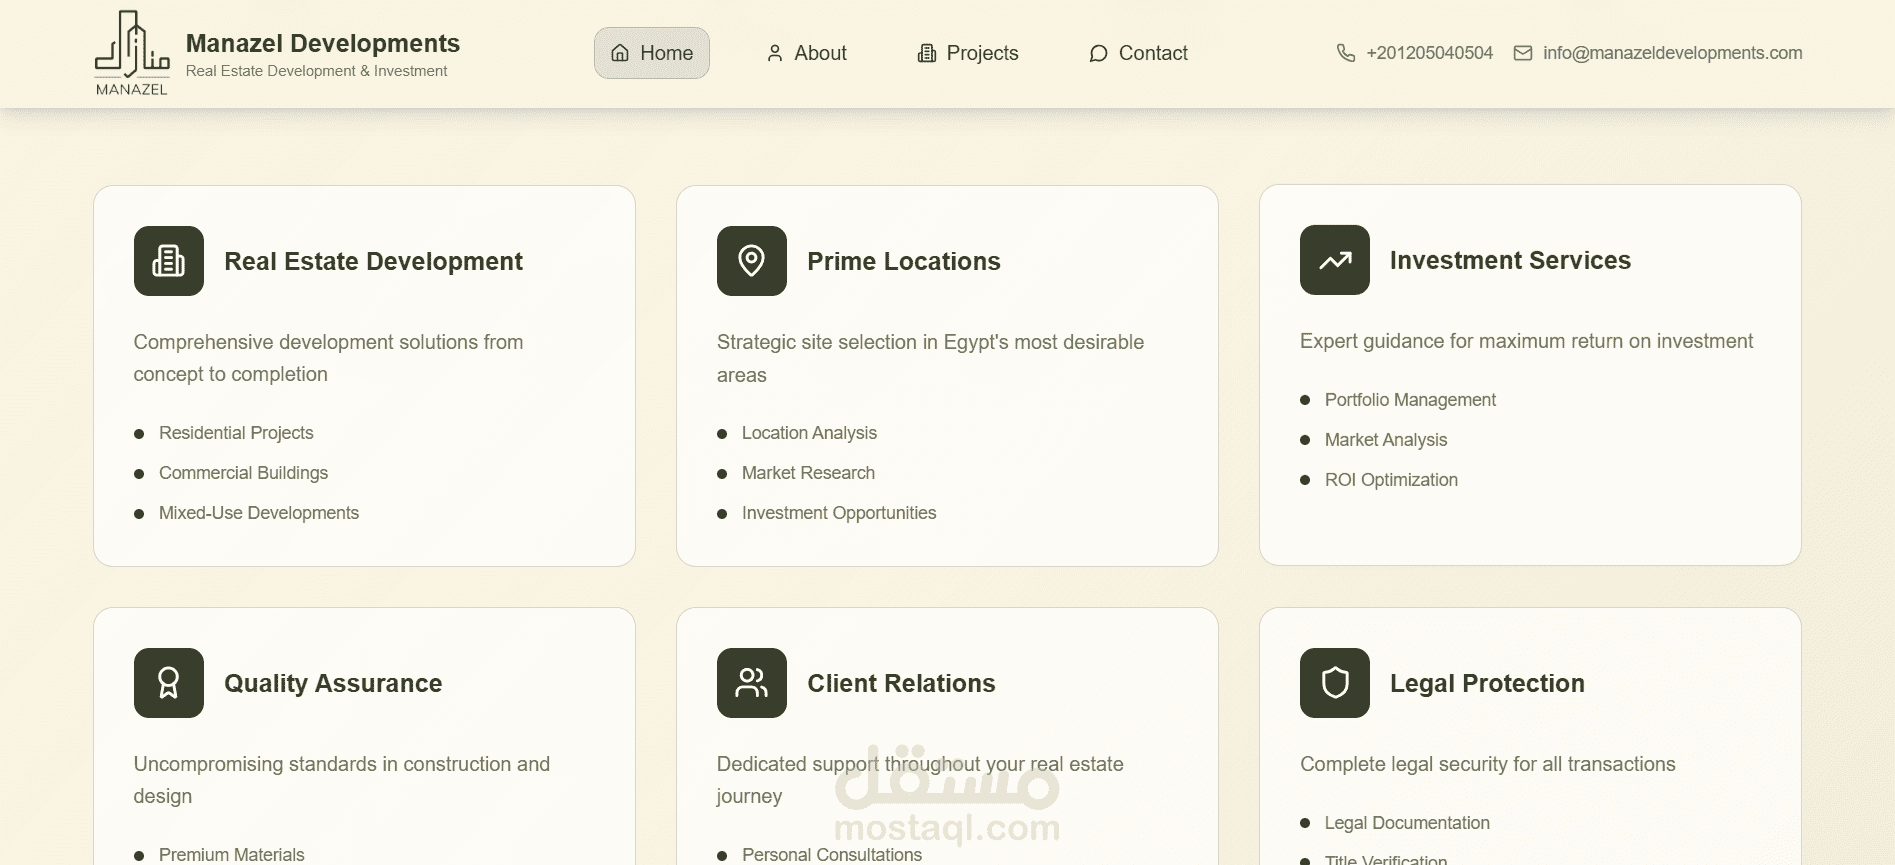Image resolution: width=1895 pixels, height=865 pixels.
Task: Open the About navigation item
Action: click(806, 53)
